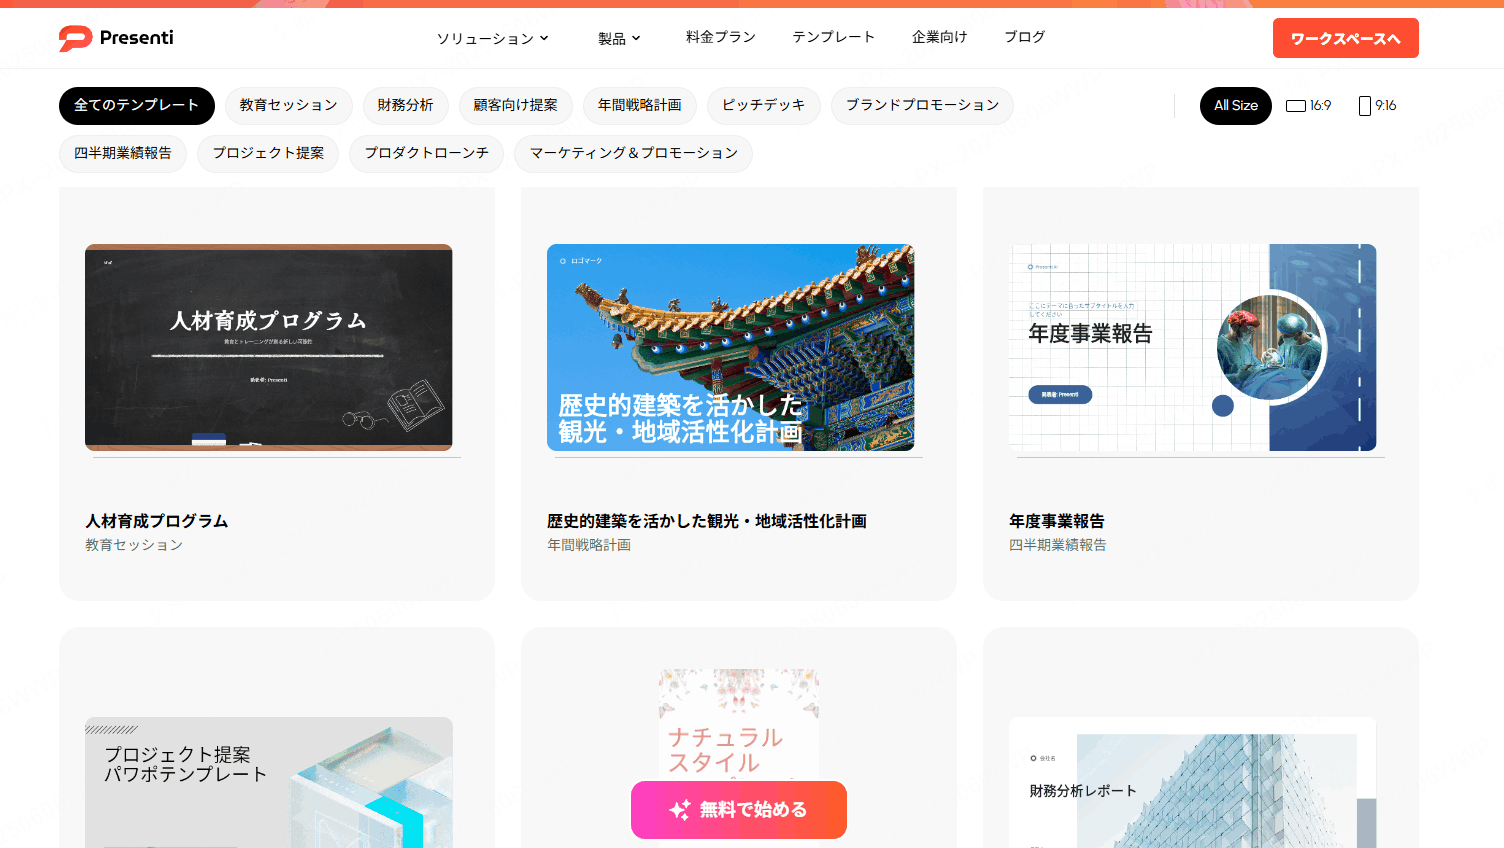This screenshot has width=1504, height=848.
Task: Open the 人材育成プログラム chalkboard thumbnail
Action: [x=269, y=347]
